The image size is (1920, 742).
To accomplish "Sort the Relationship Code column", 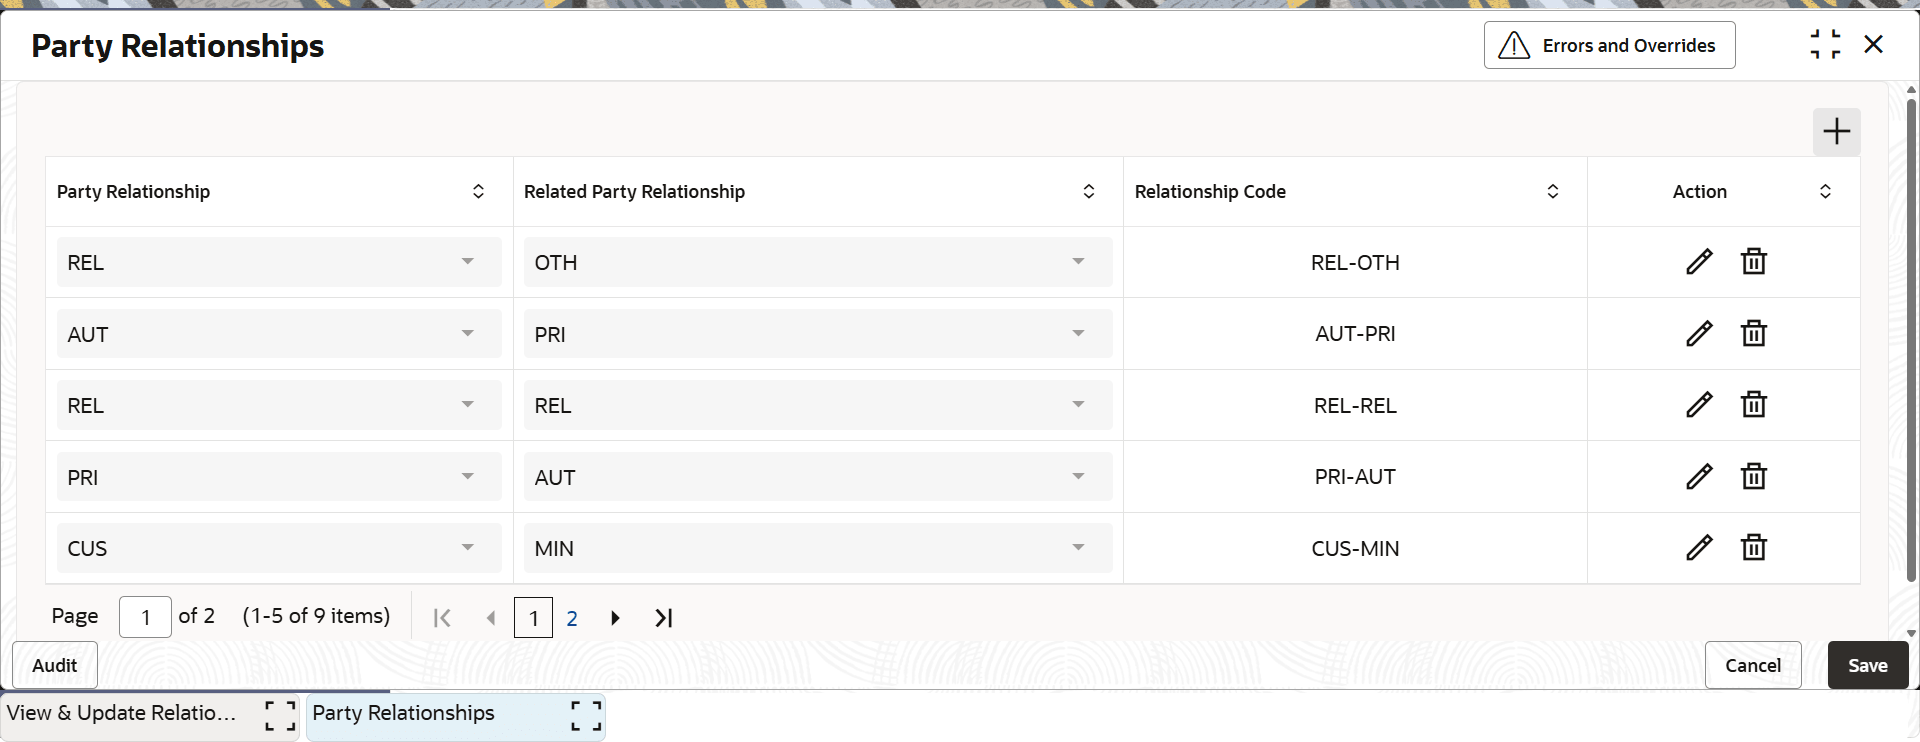I will tap(1553, 191).
